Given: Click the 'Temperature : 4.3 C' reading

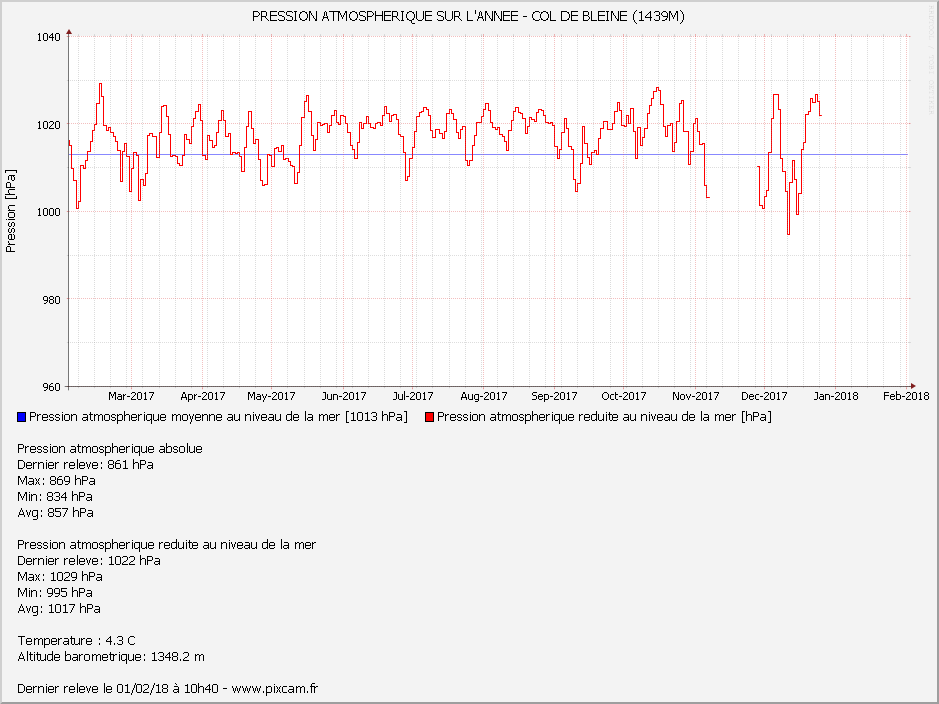Looking at the screenshot, I should click(76, 640).
